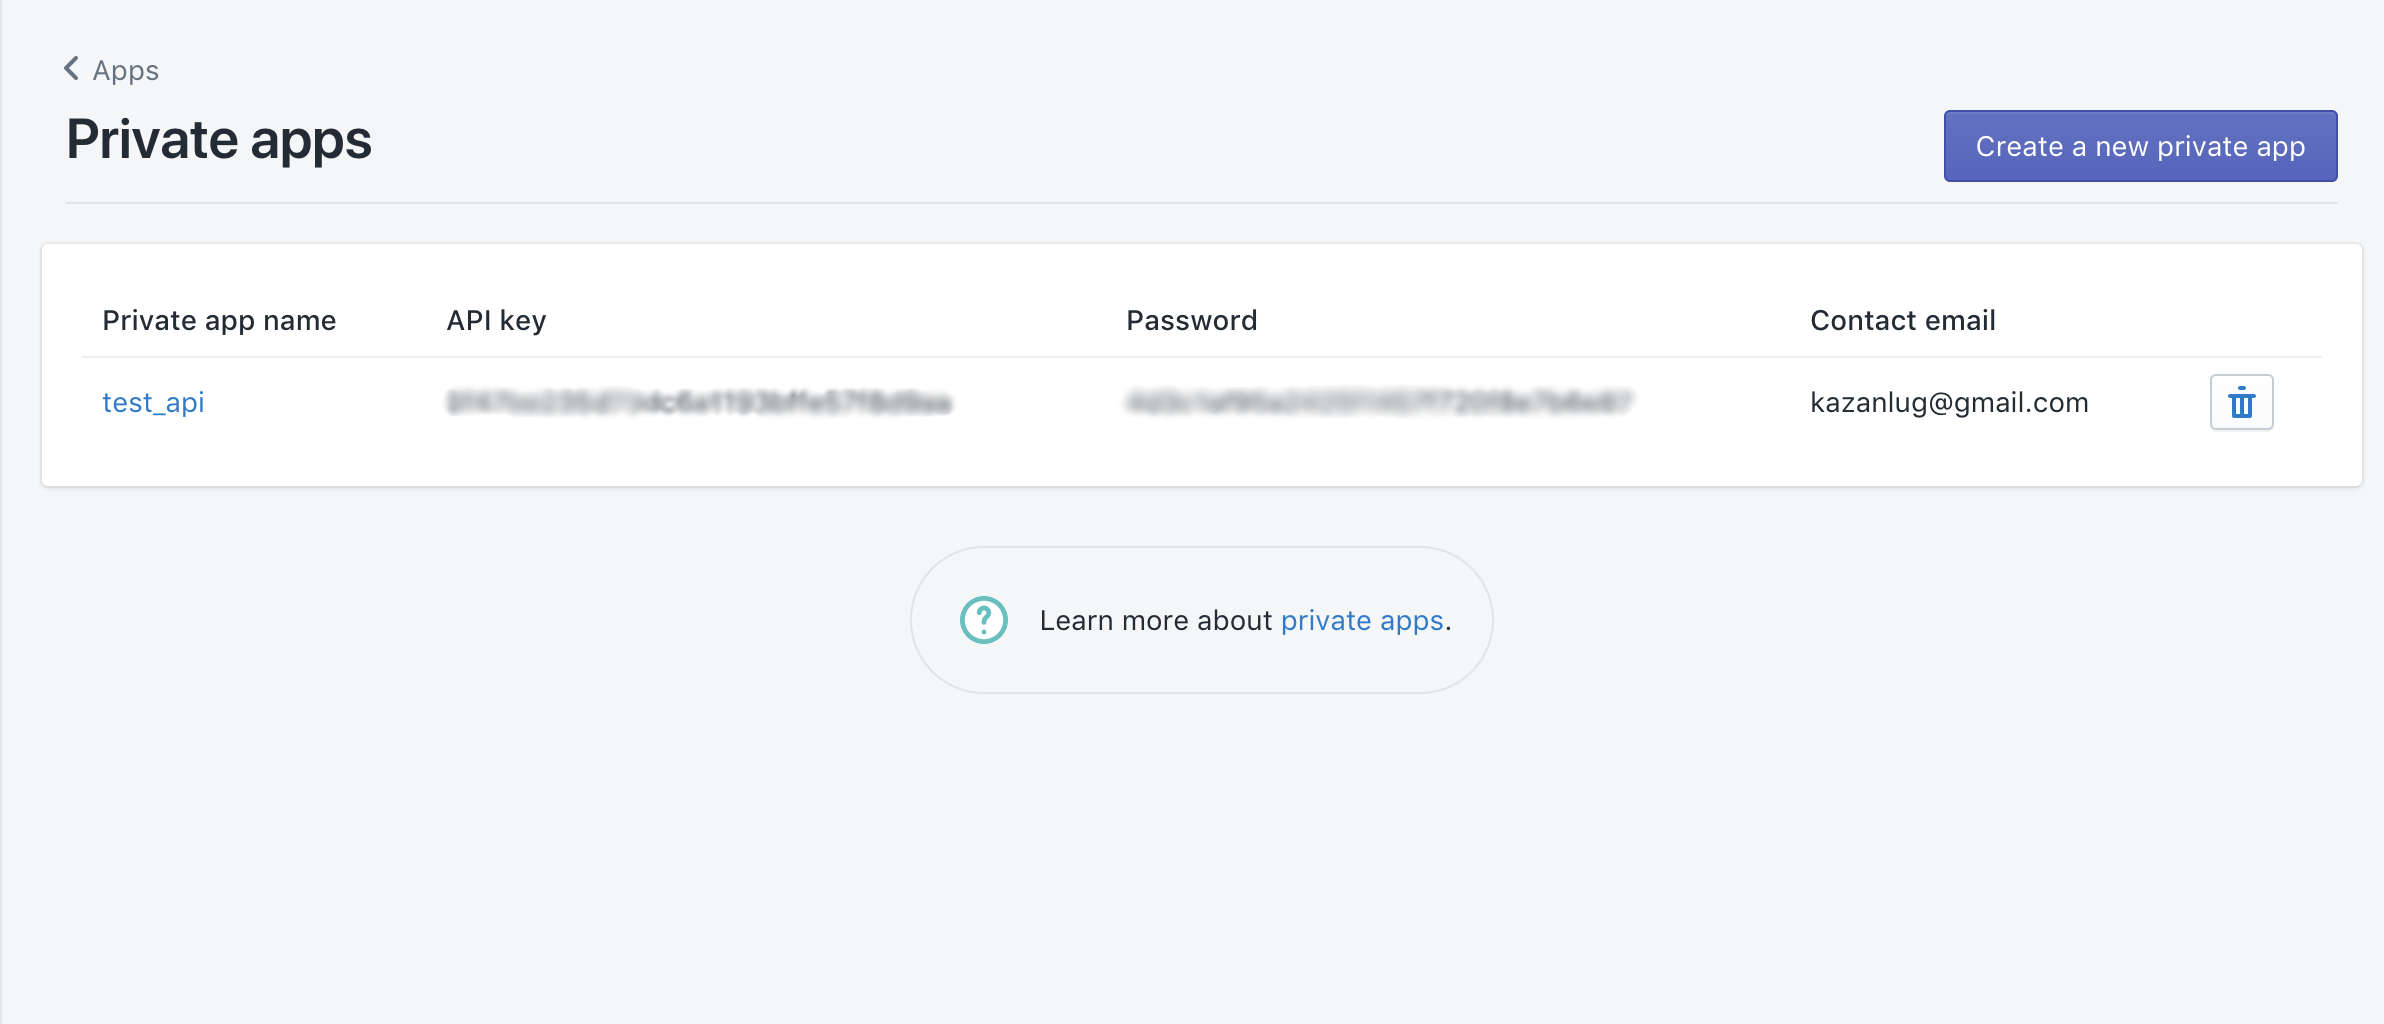Click the "Learn more about" text
Screen dimensions: 2384x1024
pyautogui.click(x=1155, y=621)
